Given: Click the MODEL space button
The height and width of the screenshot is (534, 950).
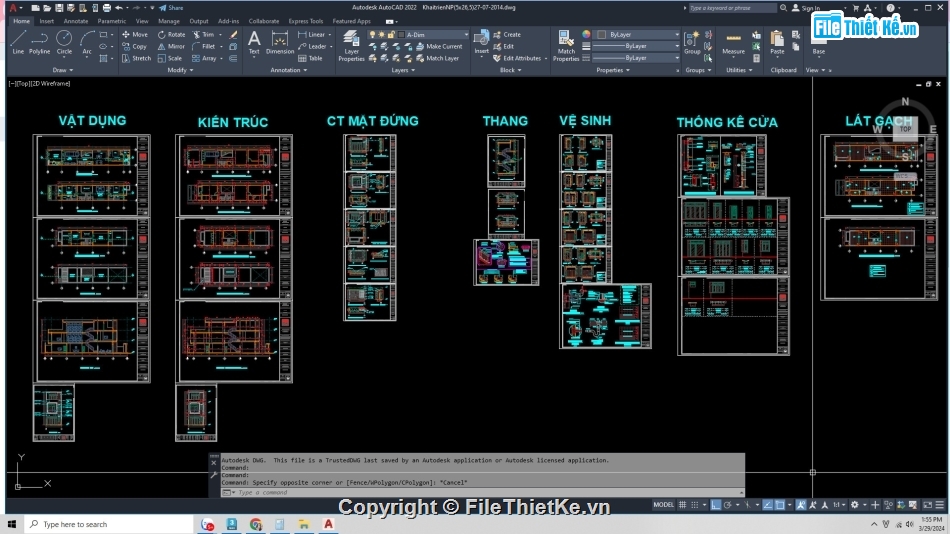Looking at the screenshot, I should 663,505.
